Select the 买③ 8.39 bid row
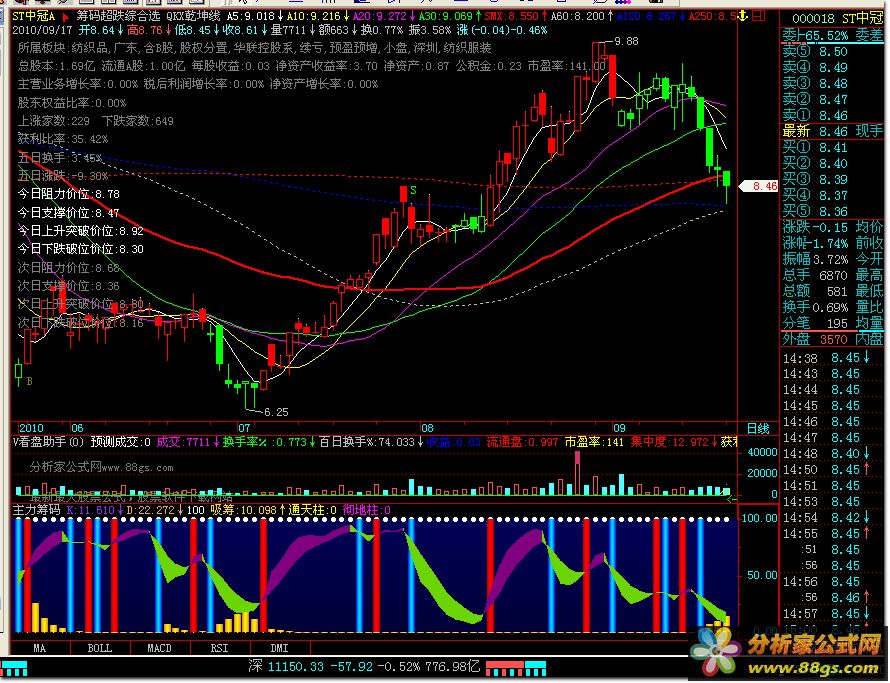890x683 pixels. [x=833, y=179]
